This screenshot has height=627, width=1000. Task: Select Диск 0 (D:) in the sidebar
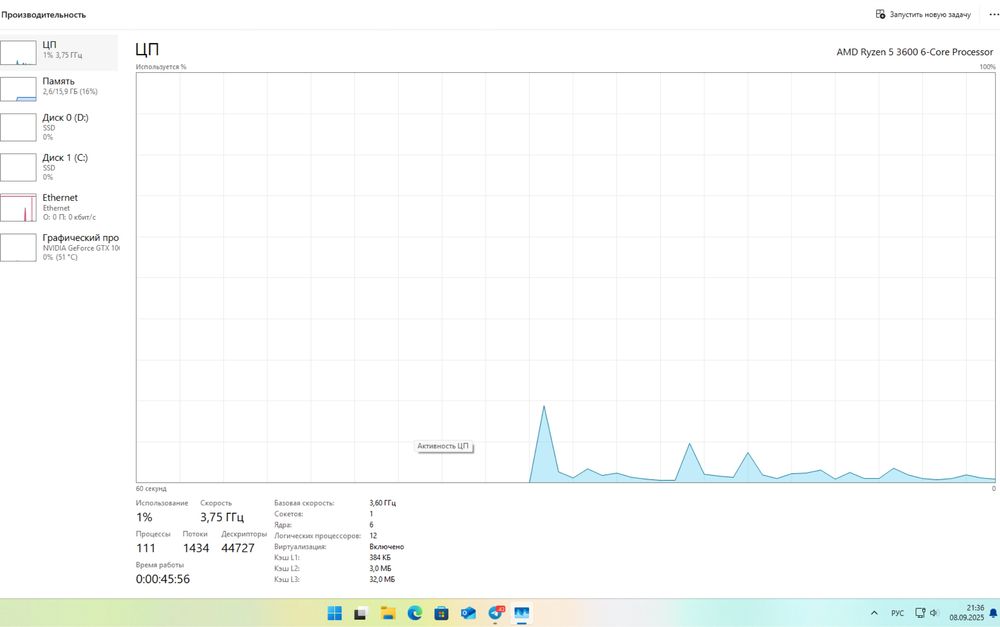tap(59, 127)
